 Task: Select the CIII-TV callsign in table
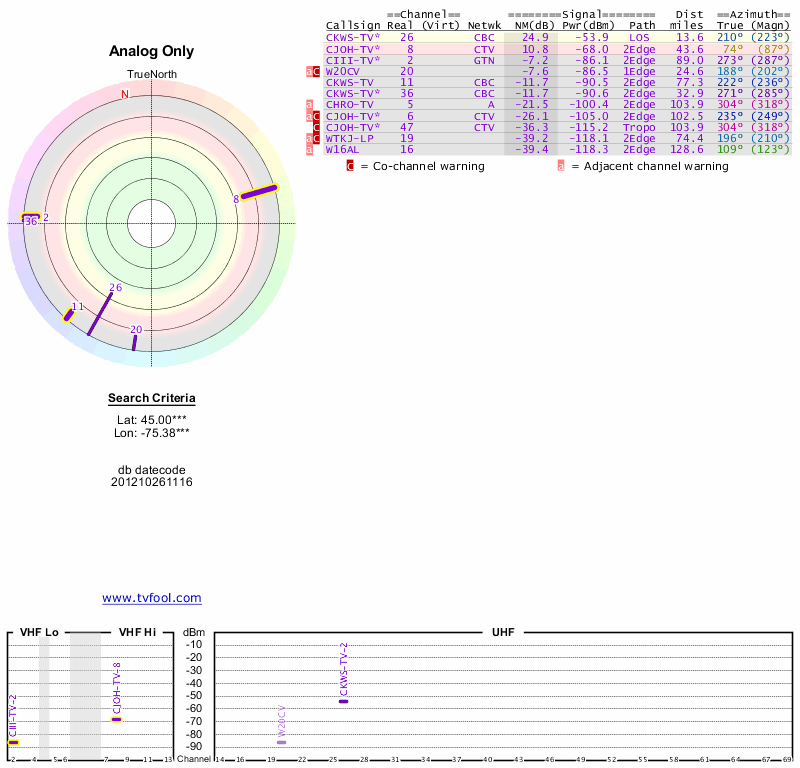[x=352, y=60]
